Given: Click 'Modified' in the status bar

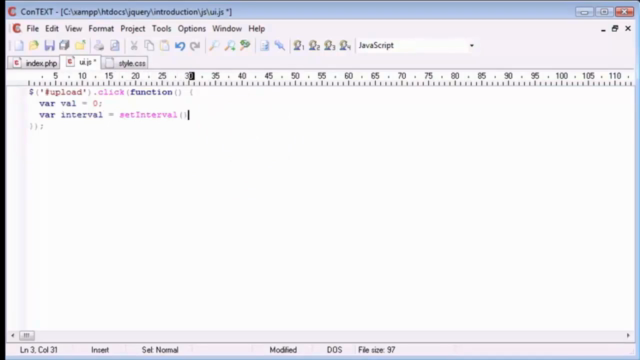Looking at the screenshot, I should 283,350.
